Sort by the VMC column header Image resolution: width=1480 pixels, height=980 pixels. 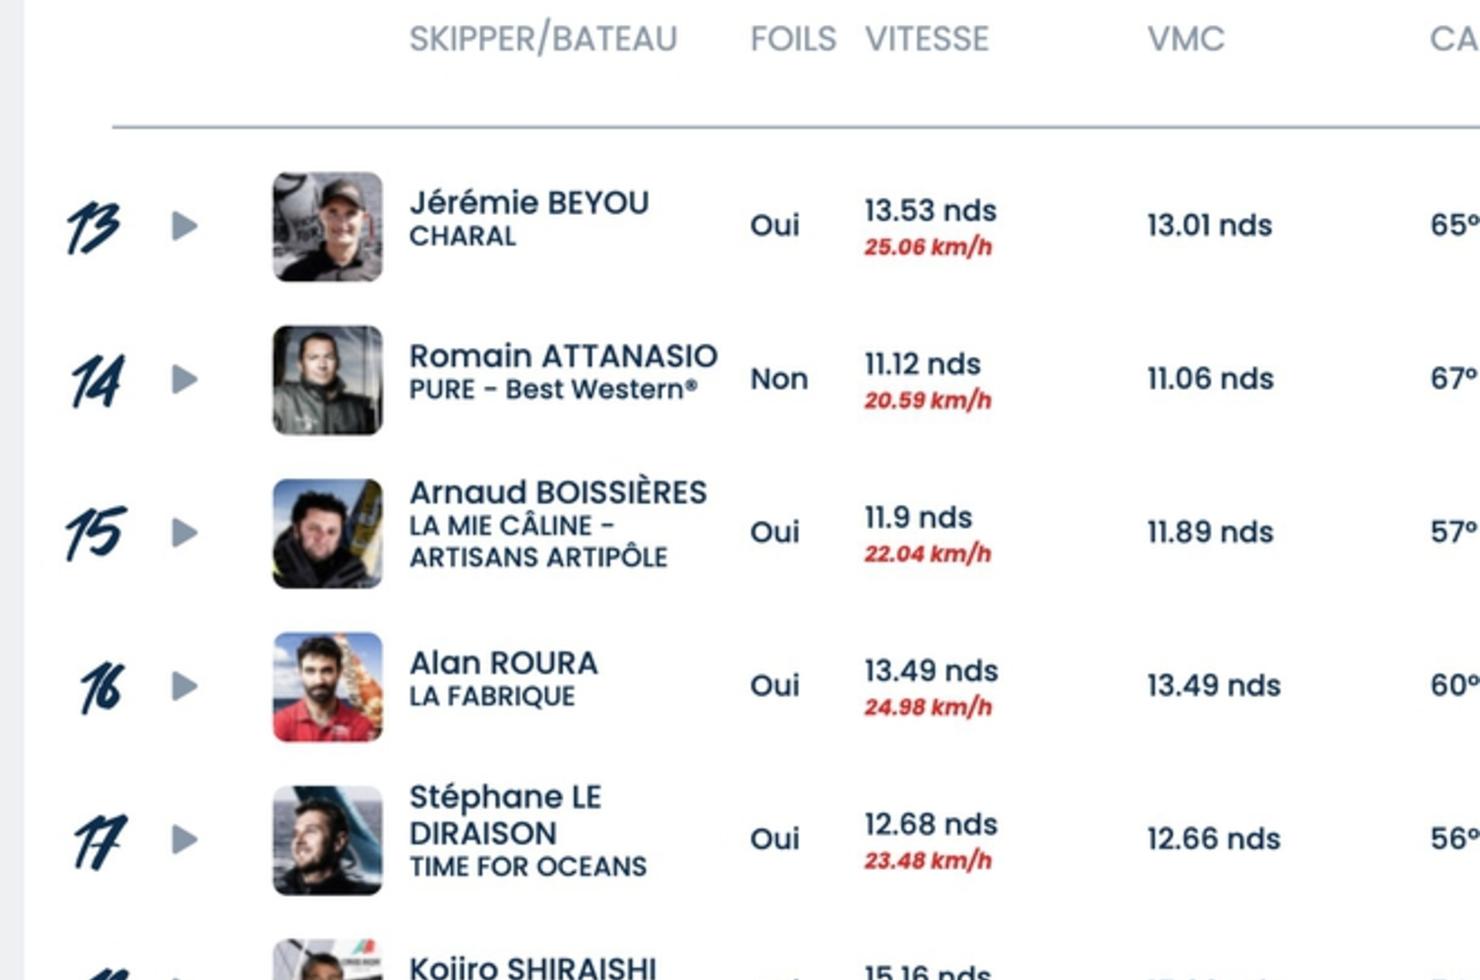[1186, 39]
